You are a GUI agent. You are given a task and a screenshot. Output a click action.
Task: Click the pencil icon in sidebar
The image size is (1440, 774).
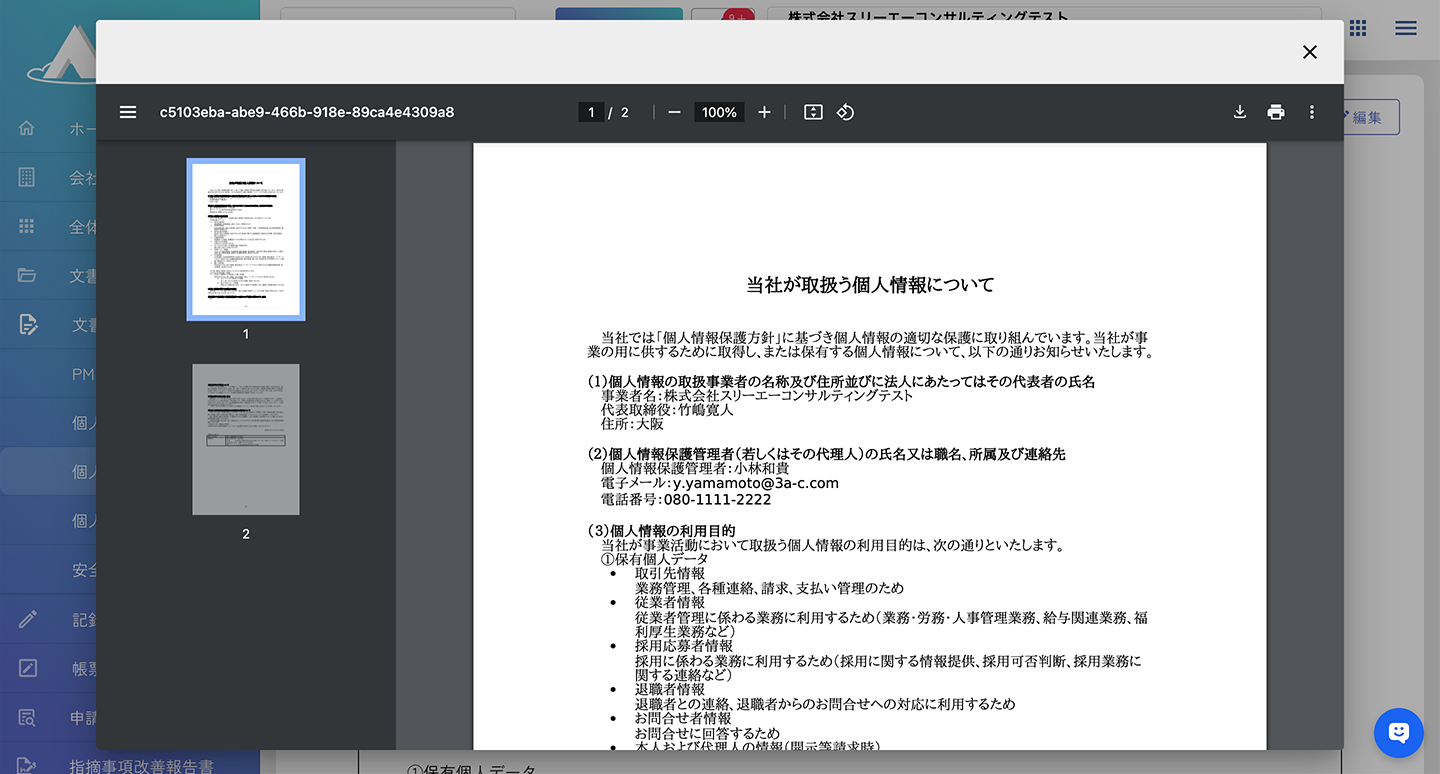click(x=27, y=619)
